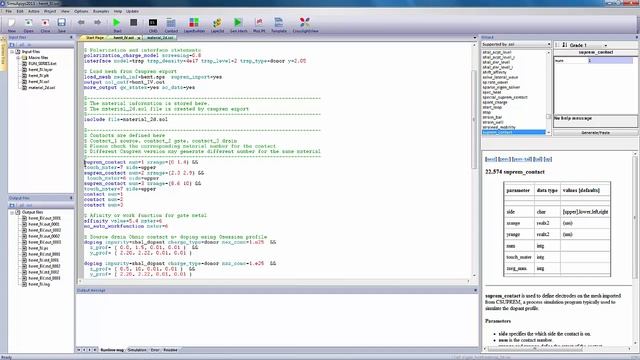
Task: Open the Help menu
Action: point(118,11)
